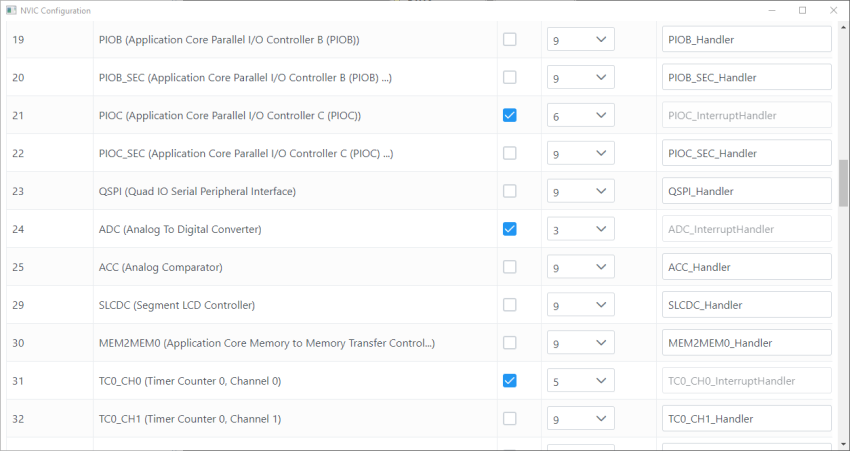Expand the ADC priority dropdown
The image size is (850, 451).
(580, 229)
